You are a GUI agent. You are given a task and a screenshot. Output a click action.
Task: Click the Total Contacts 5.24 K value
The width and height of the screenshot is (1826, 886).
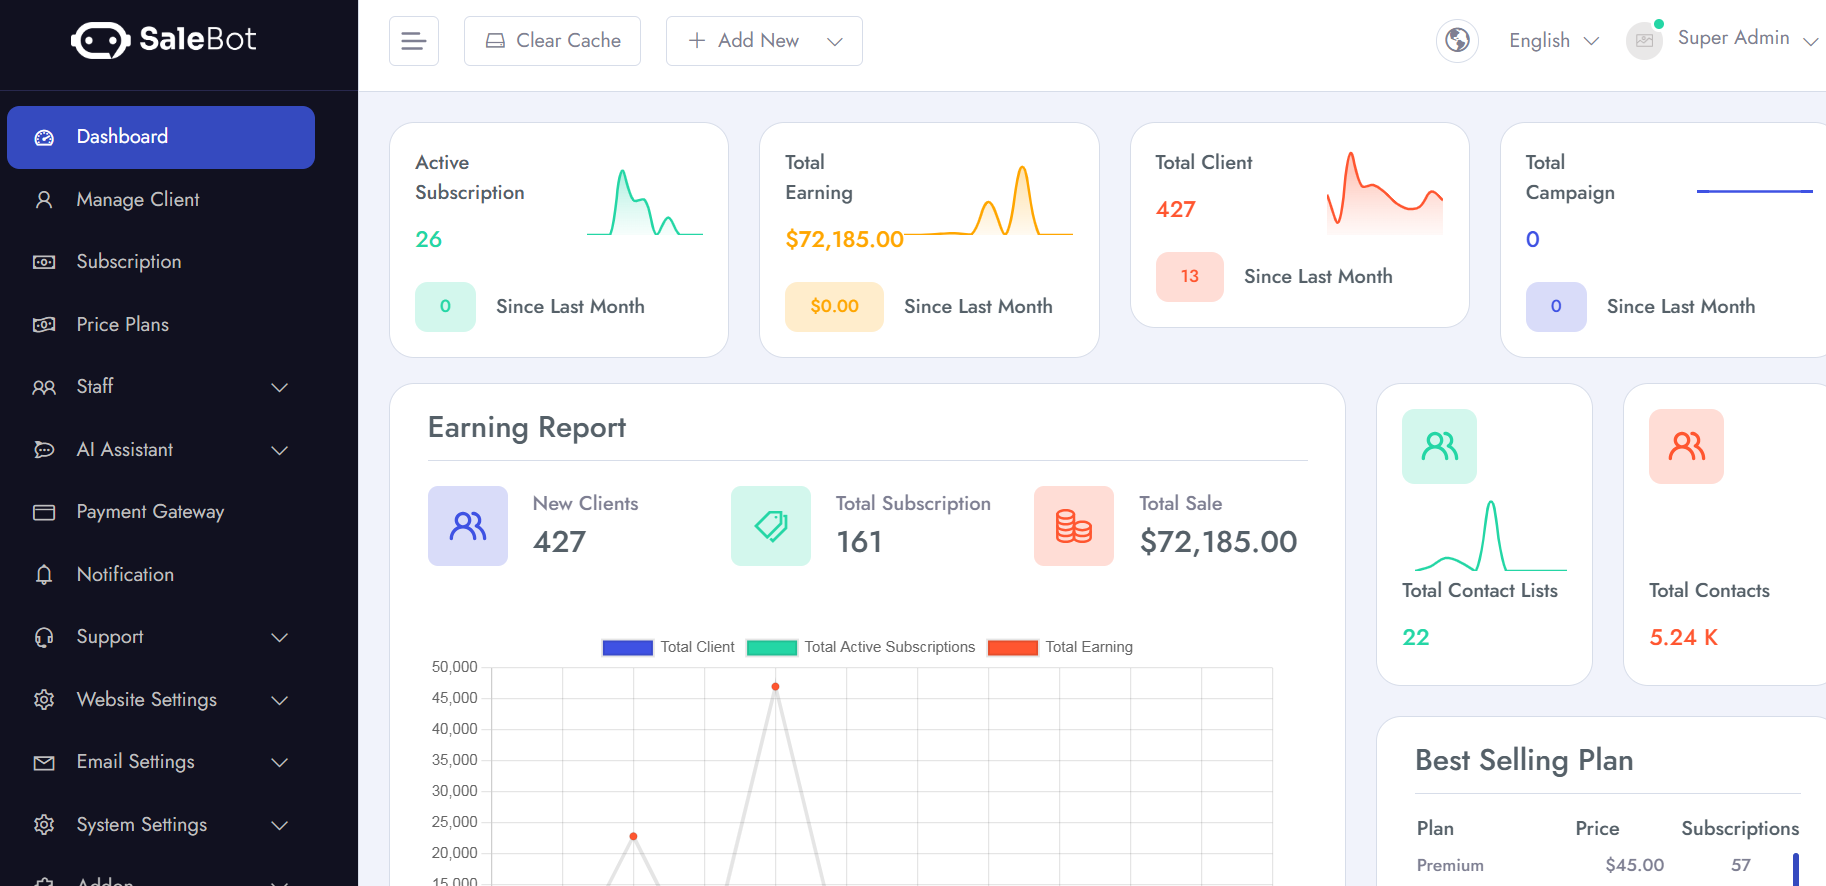coord(1684,637)
